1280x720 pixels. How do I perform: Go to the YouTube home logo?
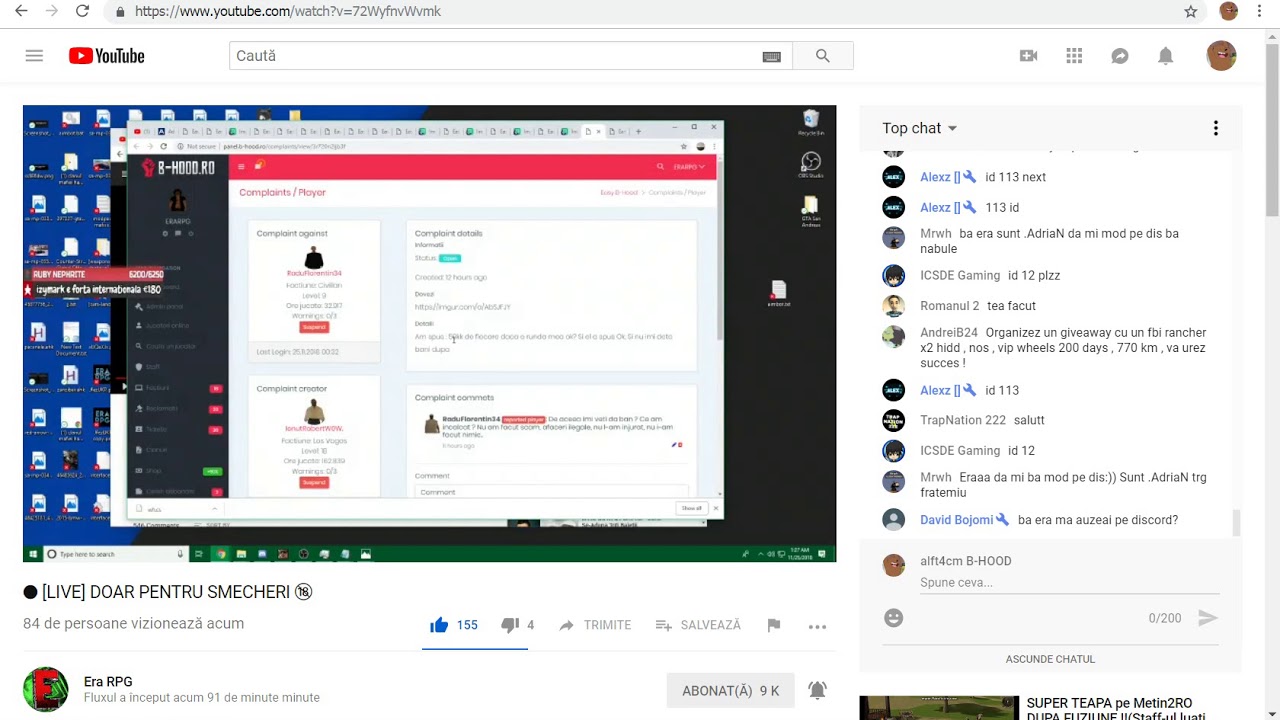click(107, 56)
